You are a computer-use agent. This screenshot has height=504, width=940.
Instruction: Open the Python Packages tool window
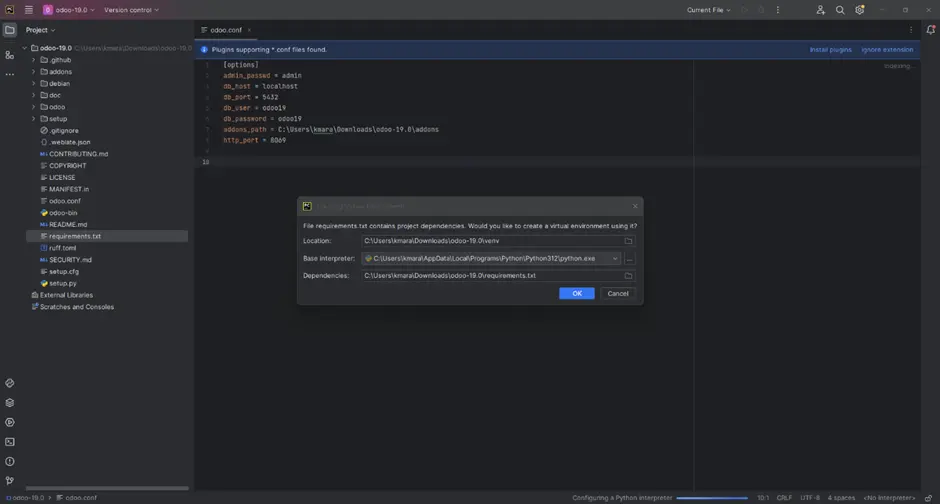tap(10, 403)
